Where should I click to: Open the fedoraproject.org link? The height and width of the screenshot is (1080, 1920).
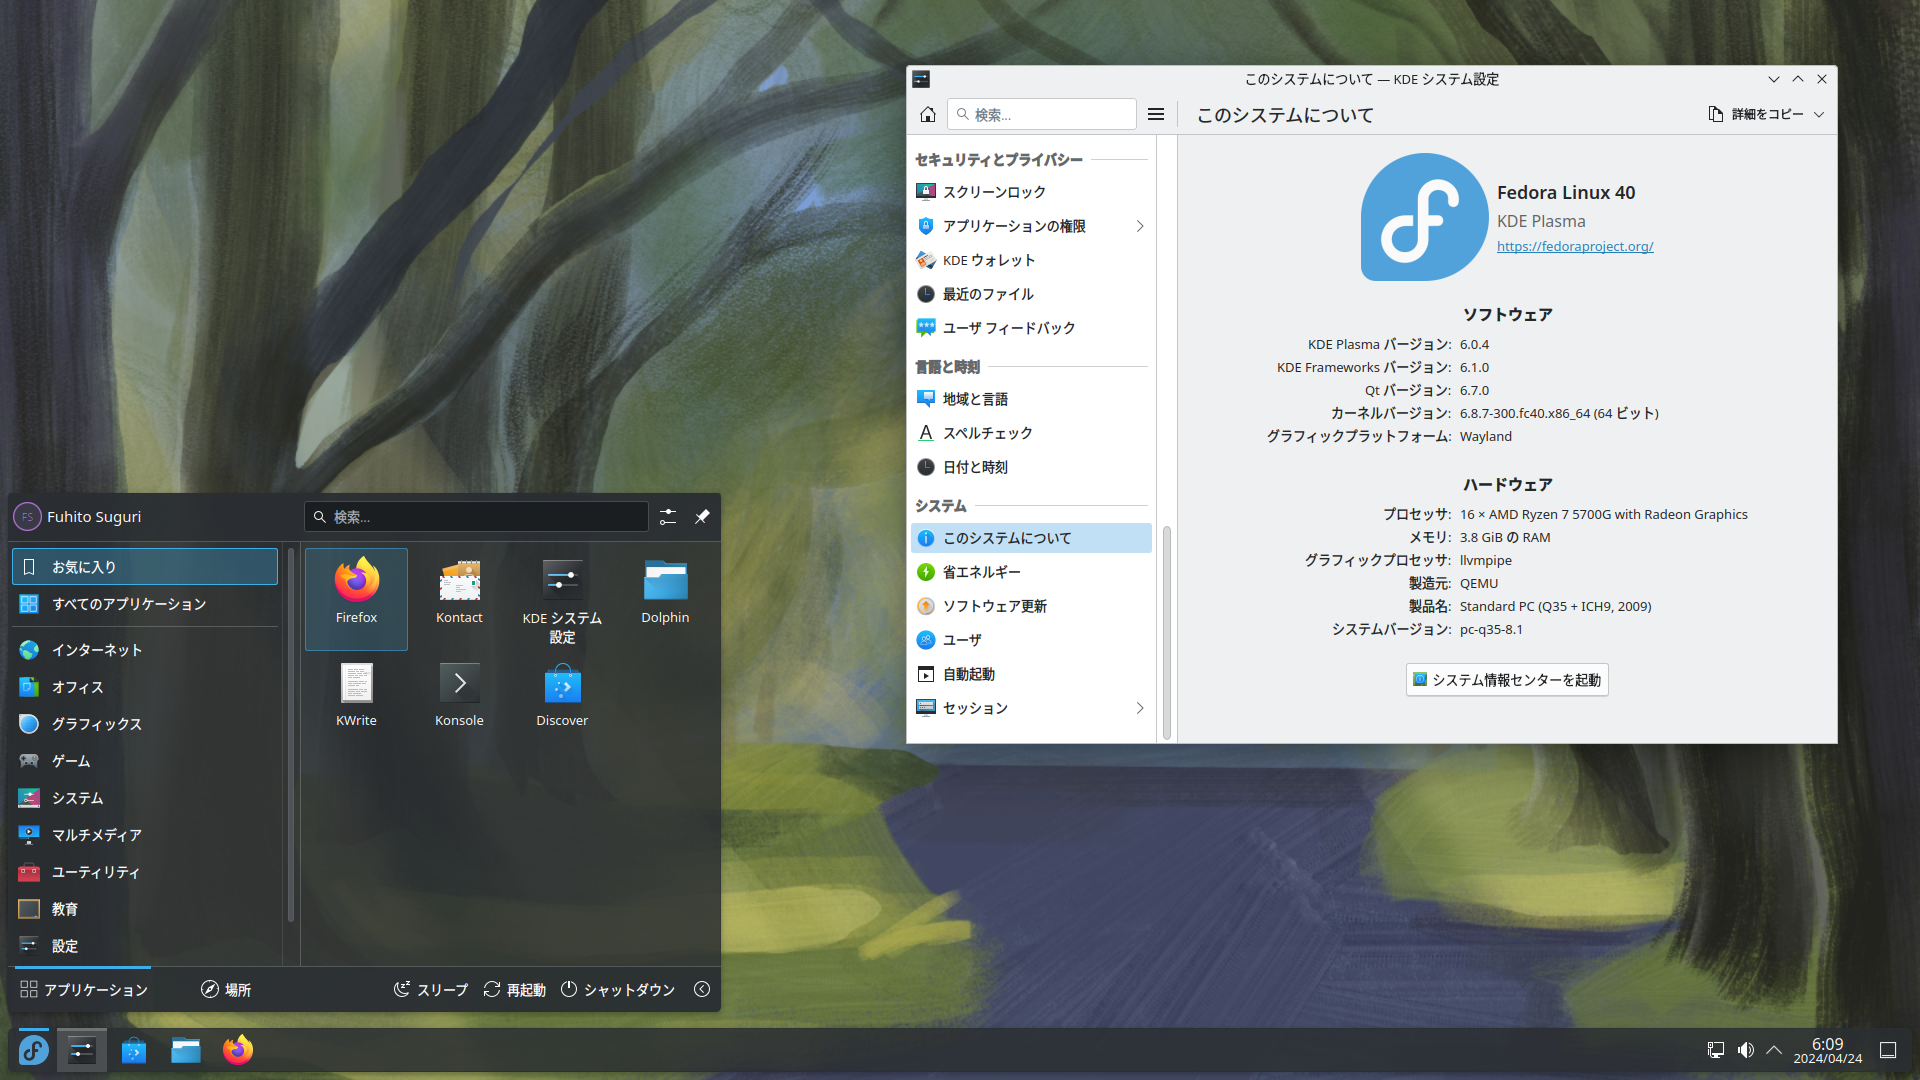coord(1575,247)
